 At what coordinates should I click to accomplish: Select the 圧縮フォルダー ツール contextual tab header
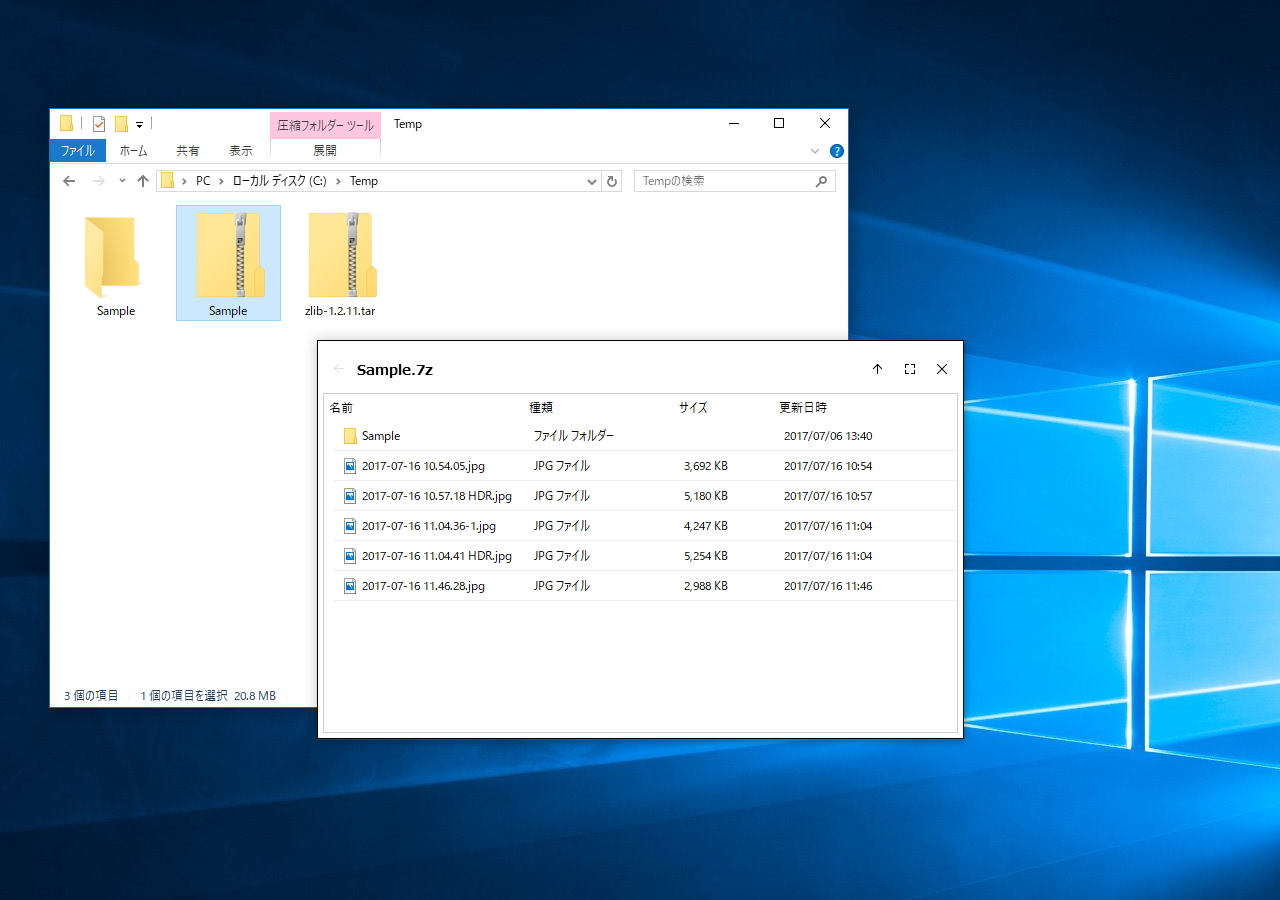(325, 125)
